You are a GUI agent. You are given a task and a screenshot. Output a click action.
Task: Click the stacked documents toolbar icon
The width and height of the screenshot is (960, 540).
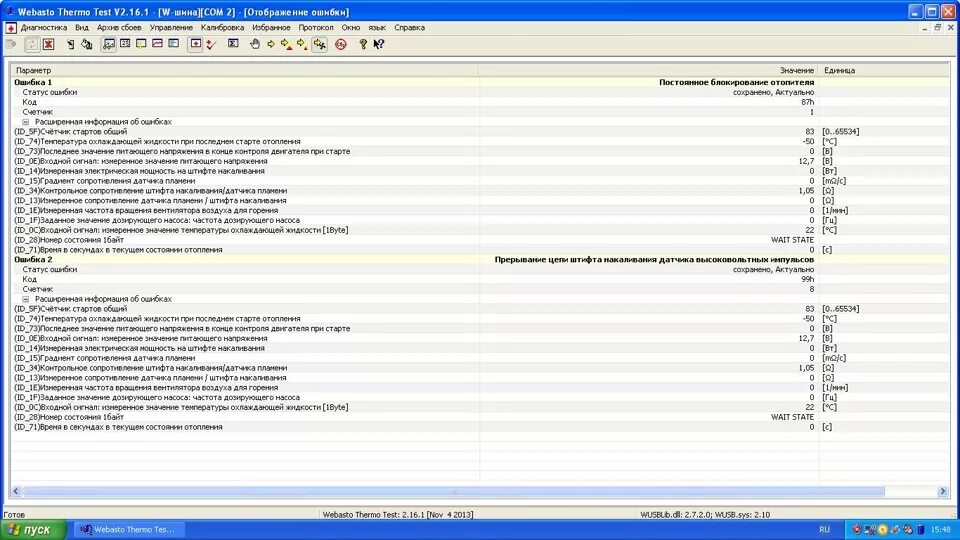[86, 44]
